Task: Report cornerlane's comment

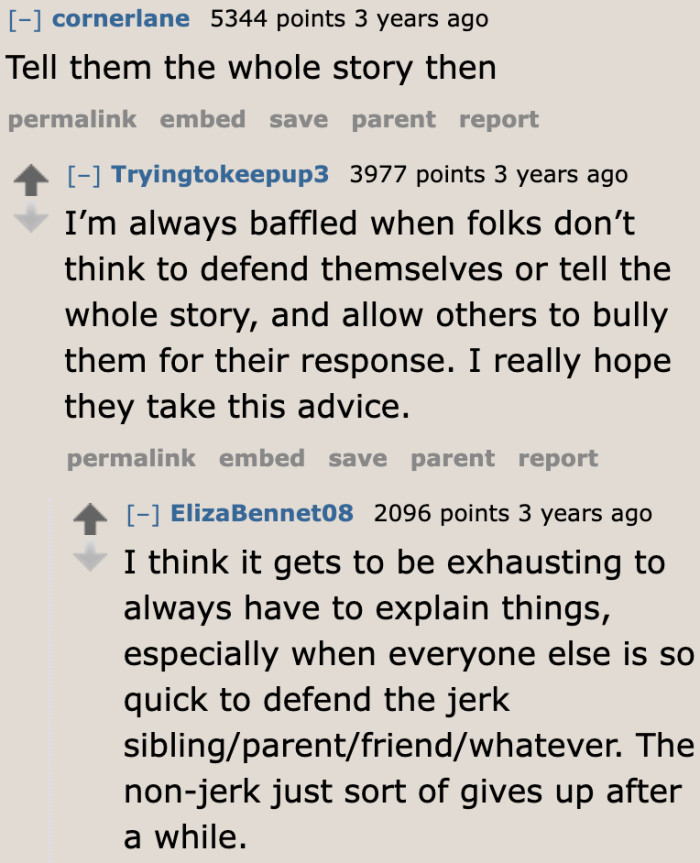Action: pyautogui.click(x=498, y=119)
